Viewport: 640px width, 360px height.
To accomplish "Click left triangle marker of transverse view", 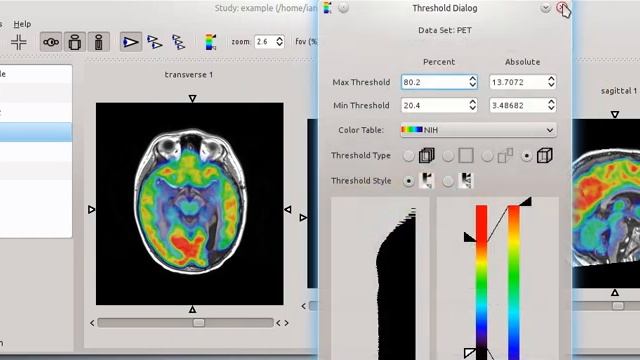I will point(91,209).
